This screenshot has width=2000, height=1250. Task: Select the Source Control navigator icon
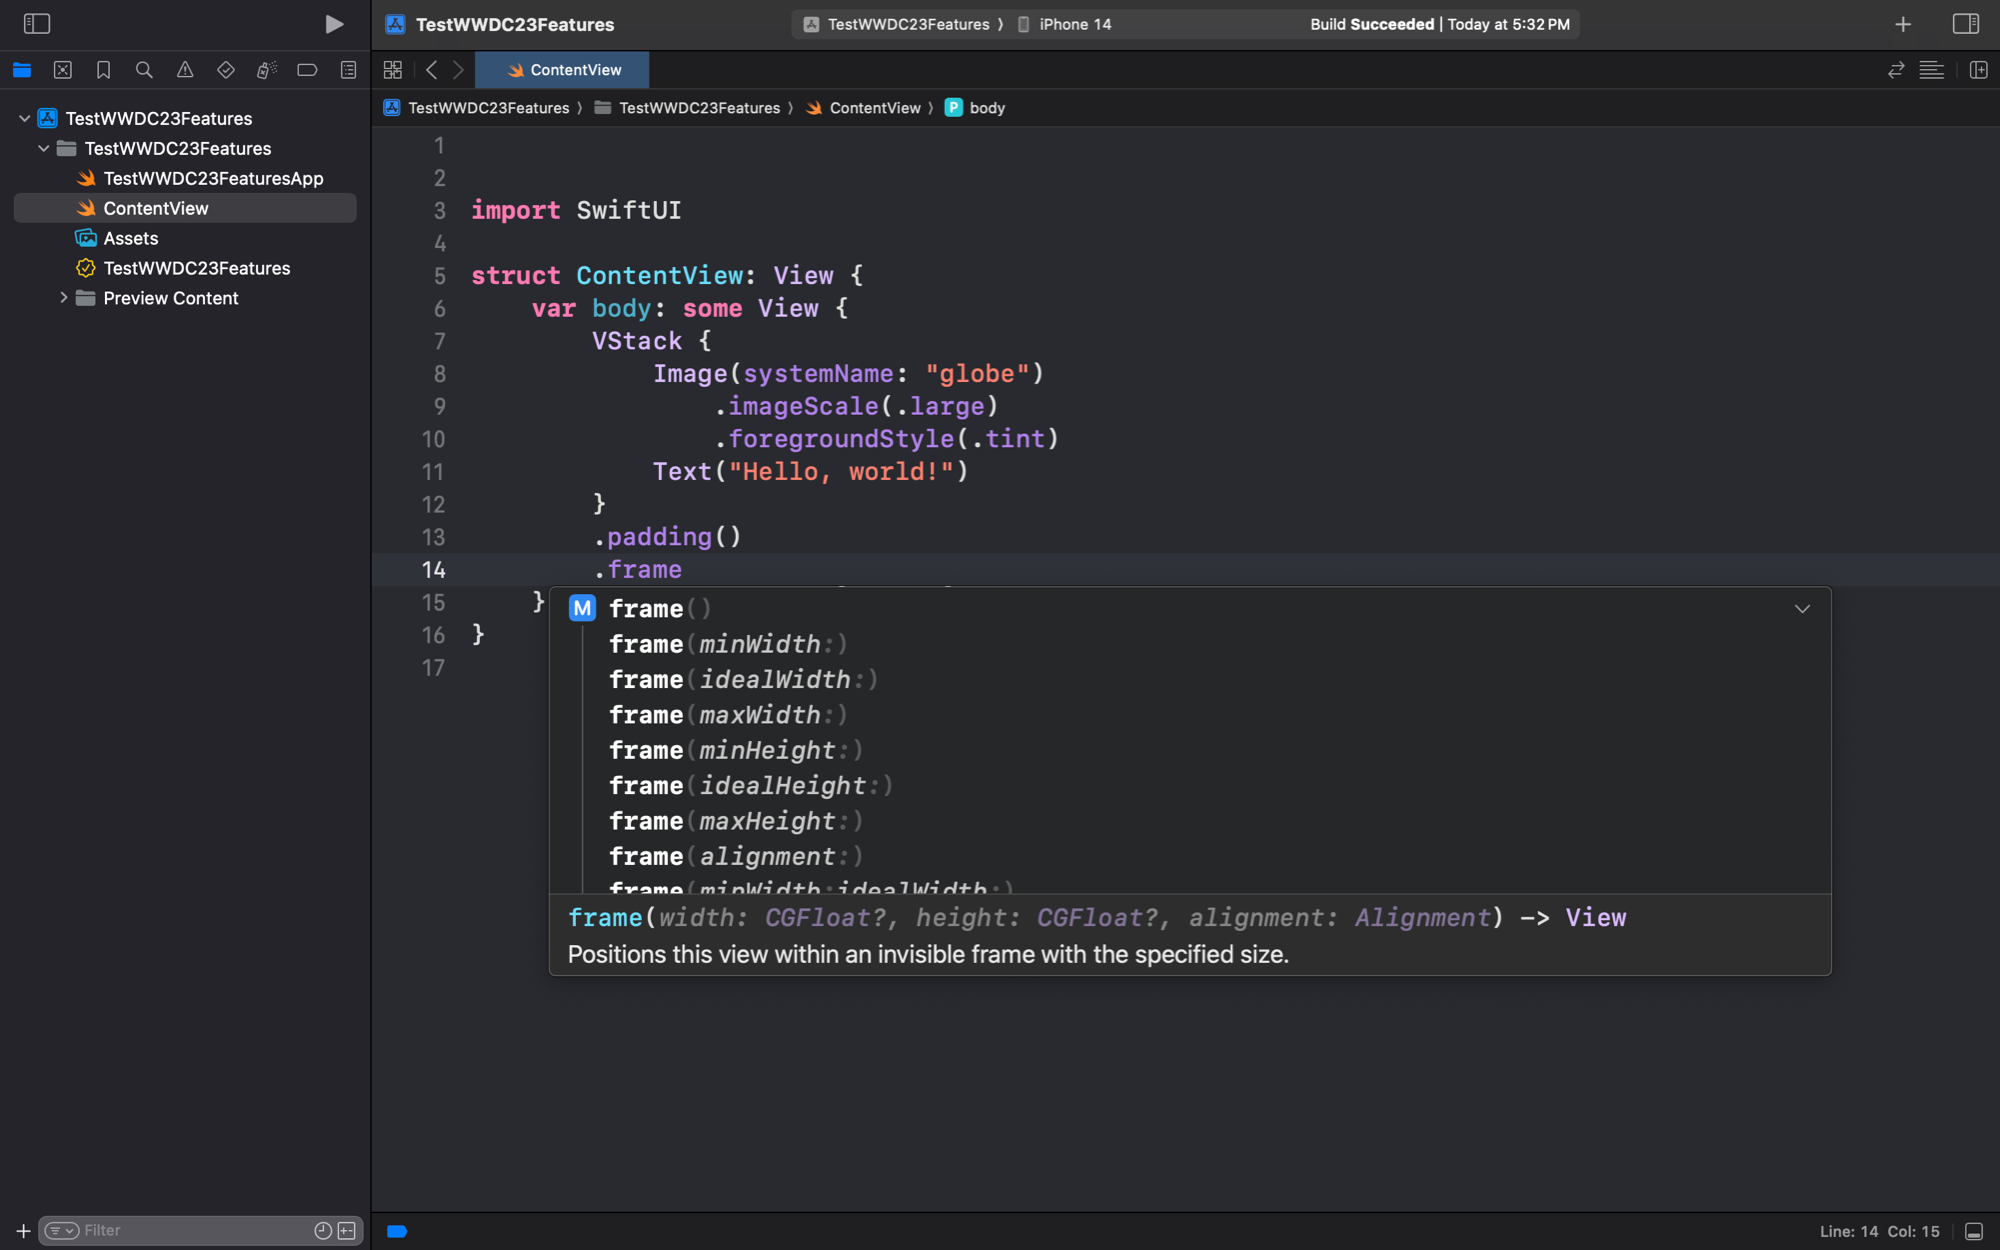(x=62, y=70)
